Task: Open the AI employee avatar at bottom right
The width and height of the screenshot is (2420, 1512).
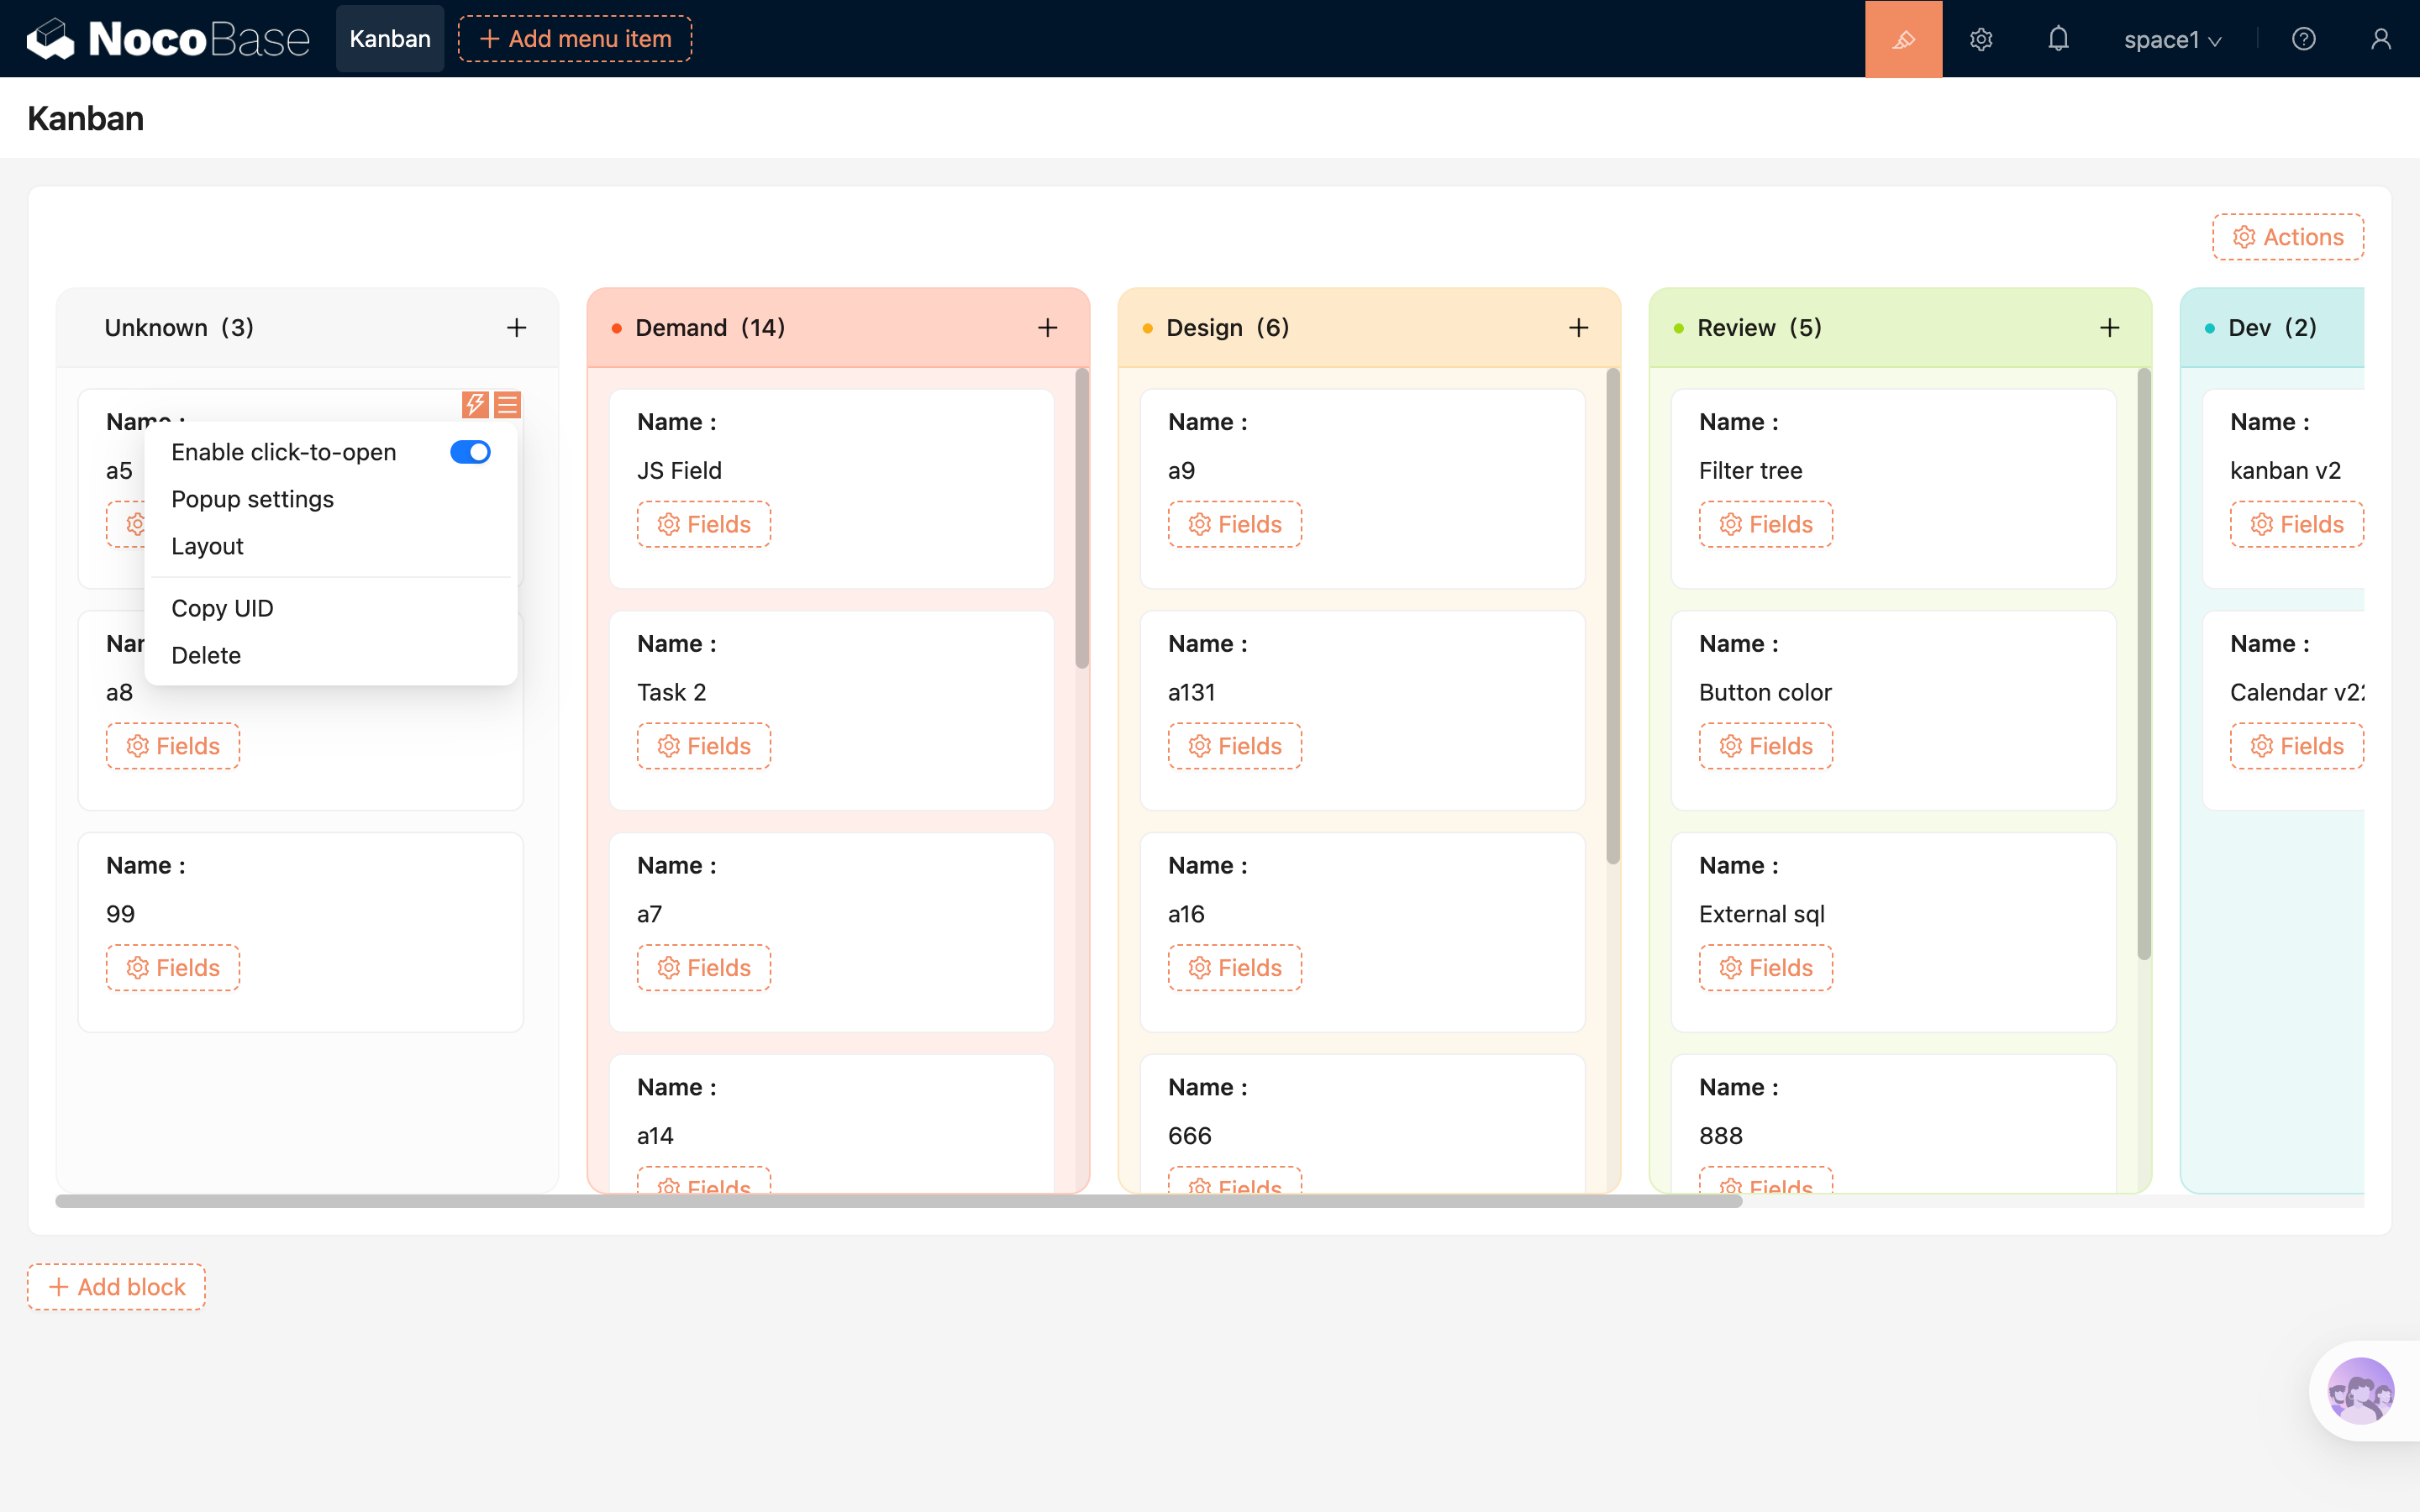Action: [2360, 1389]
